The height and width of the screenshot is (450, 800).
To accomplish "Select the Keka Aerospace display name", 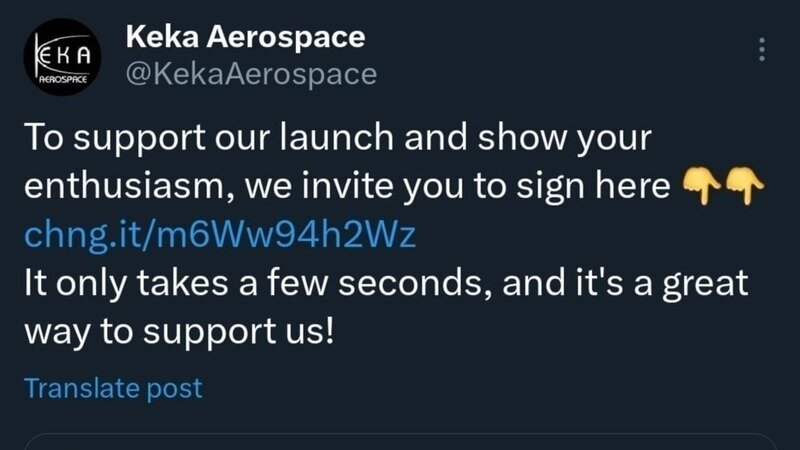I will 245,38.
